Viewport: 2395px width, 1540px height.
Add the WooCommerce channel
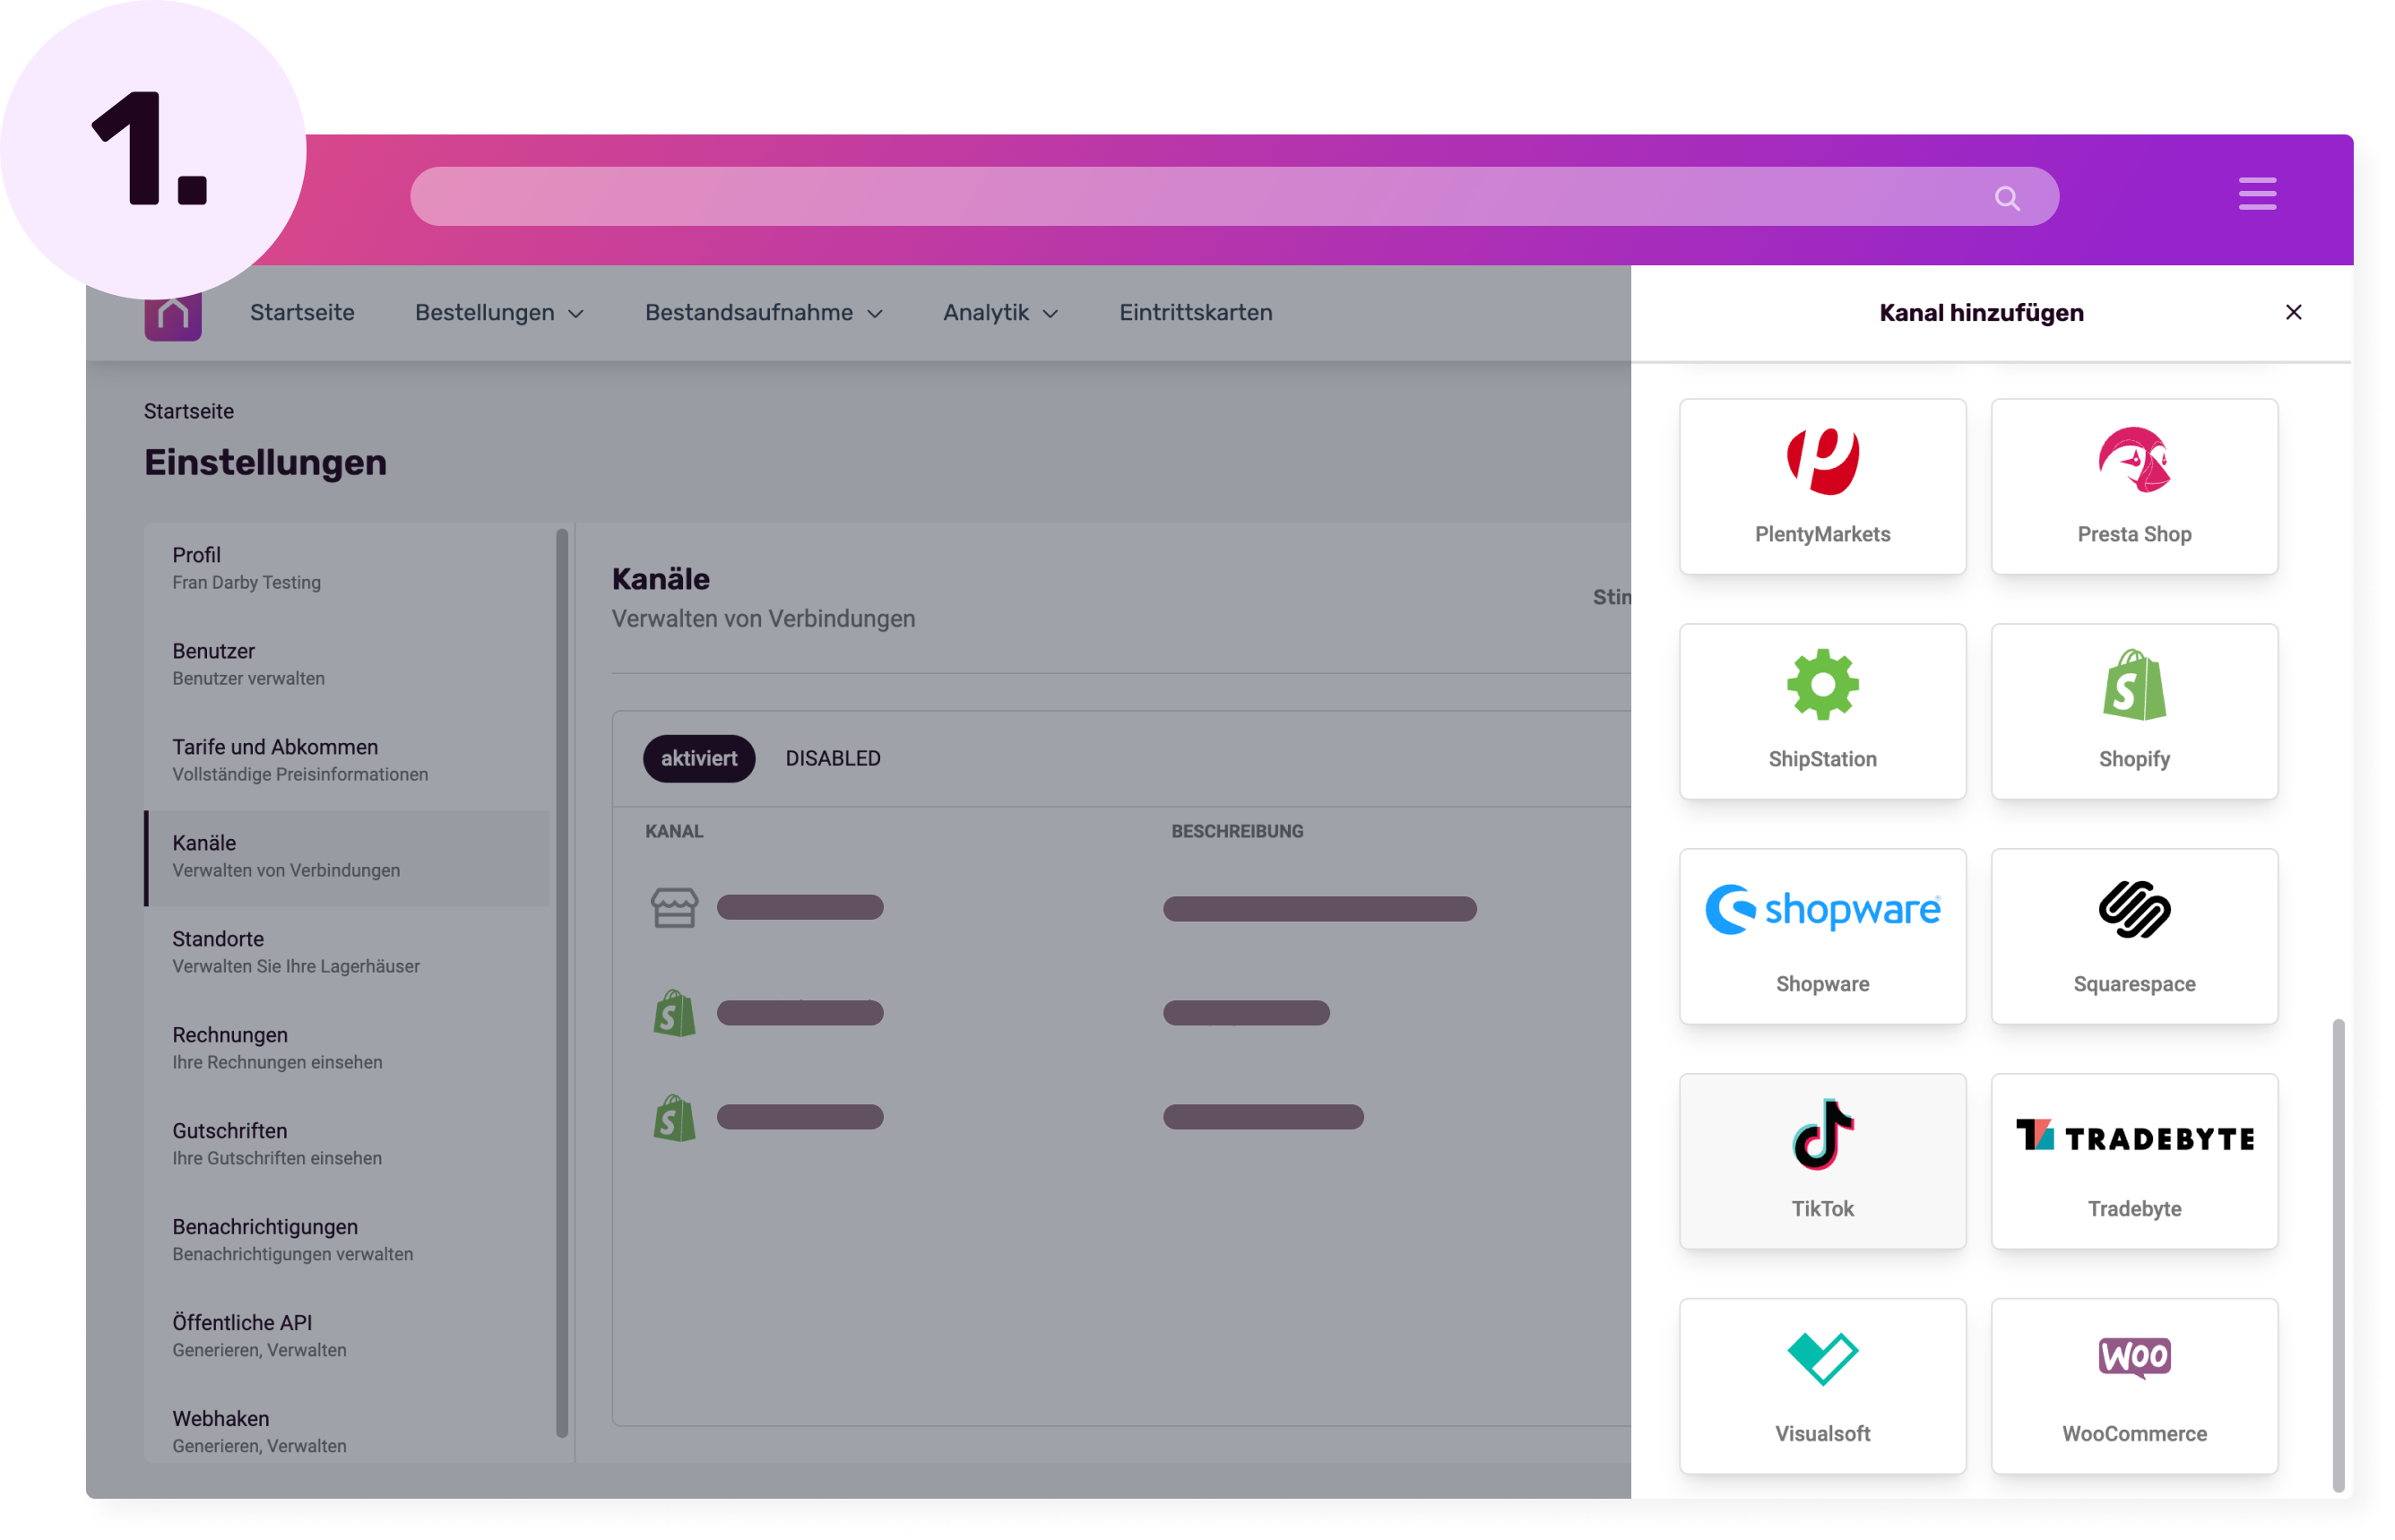pos(2133,1385)
